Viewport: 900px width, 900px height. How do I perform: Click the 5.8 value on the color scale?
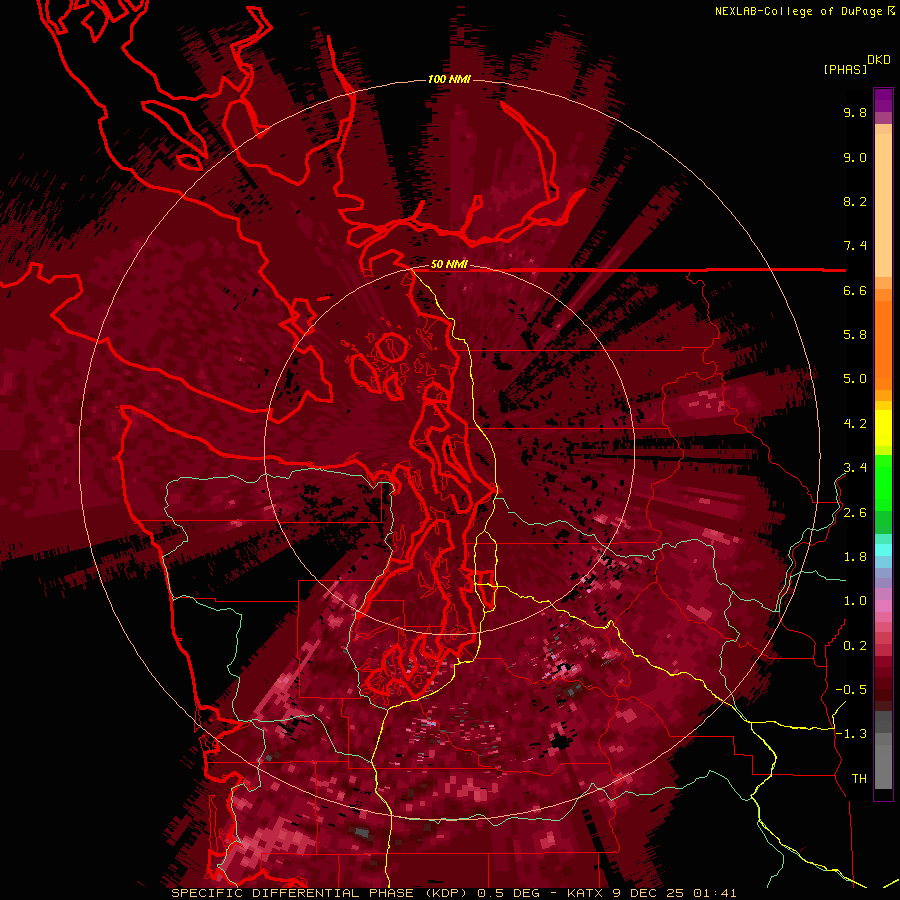[x=855, y=335]
